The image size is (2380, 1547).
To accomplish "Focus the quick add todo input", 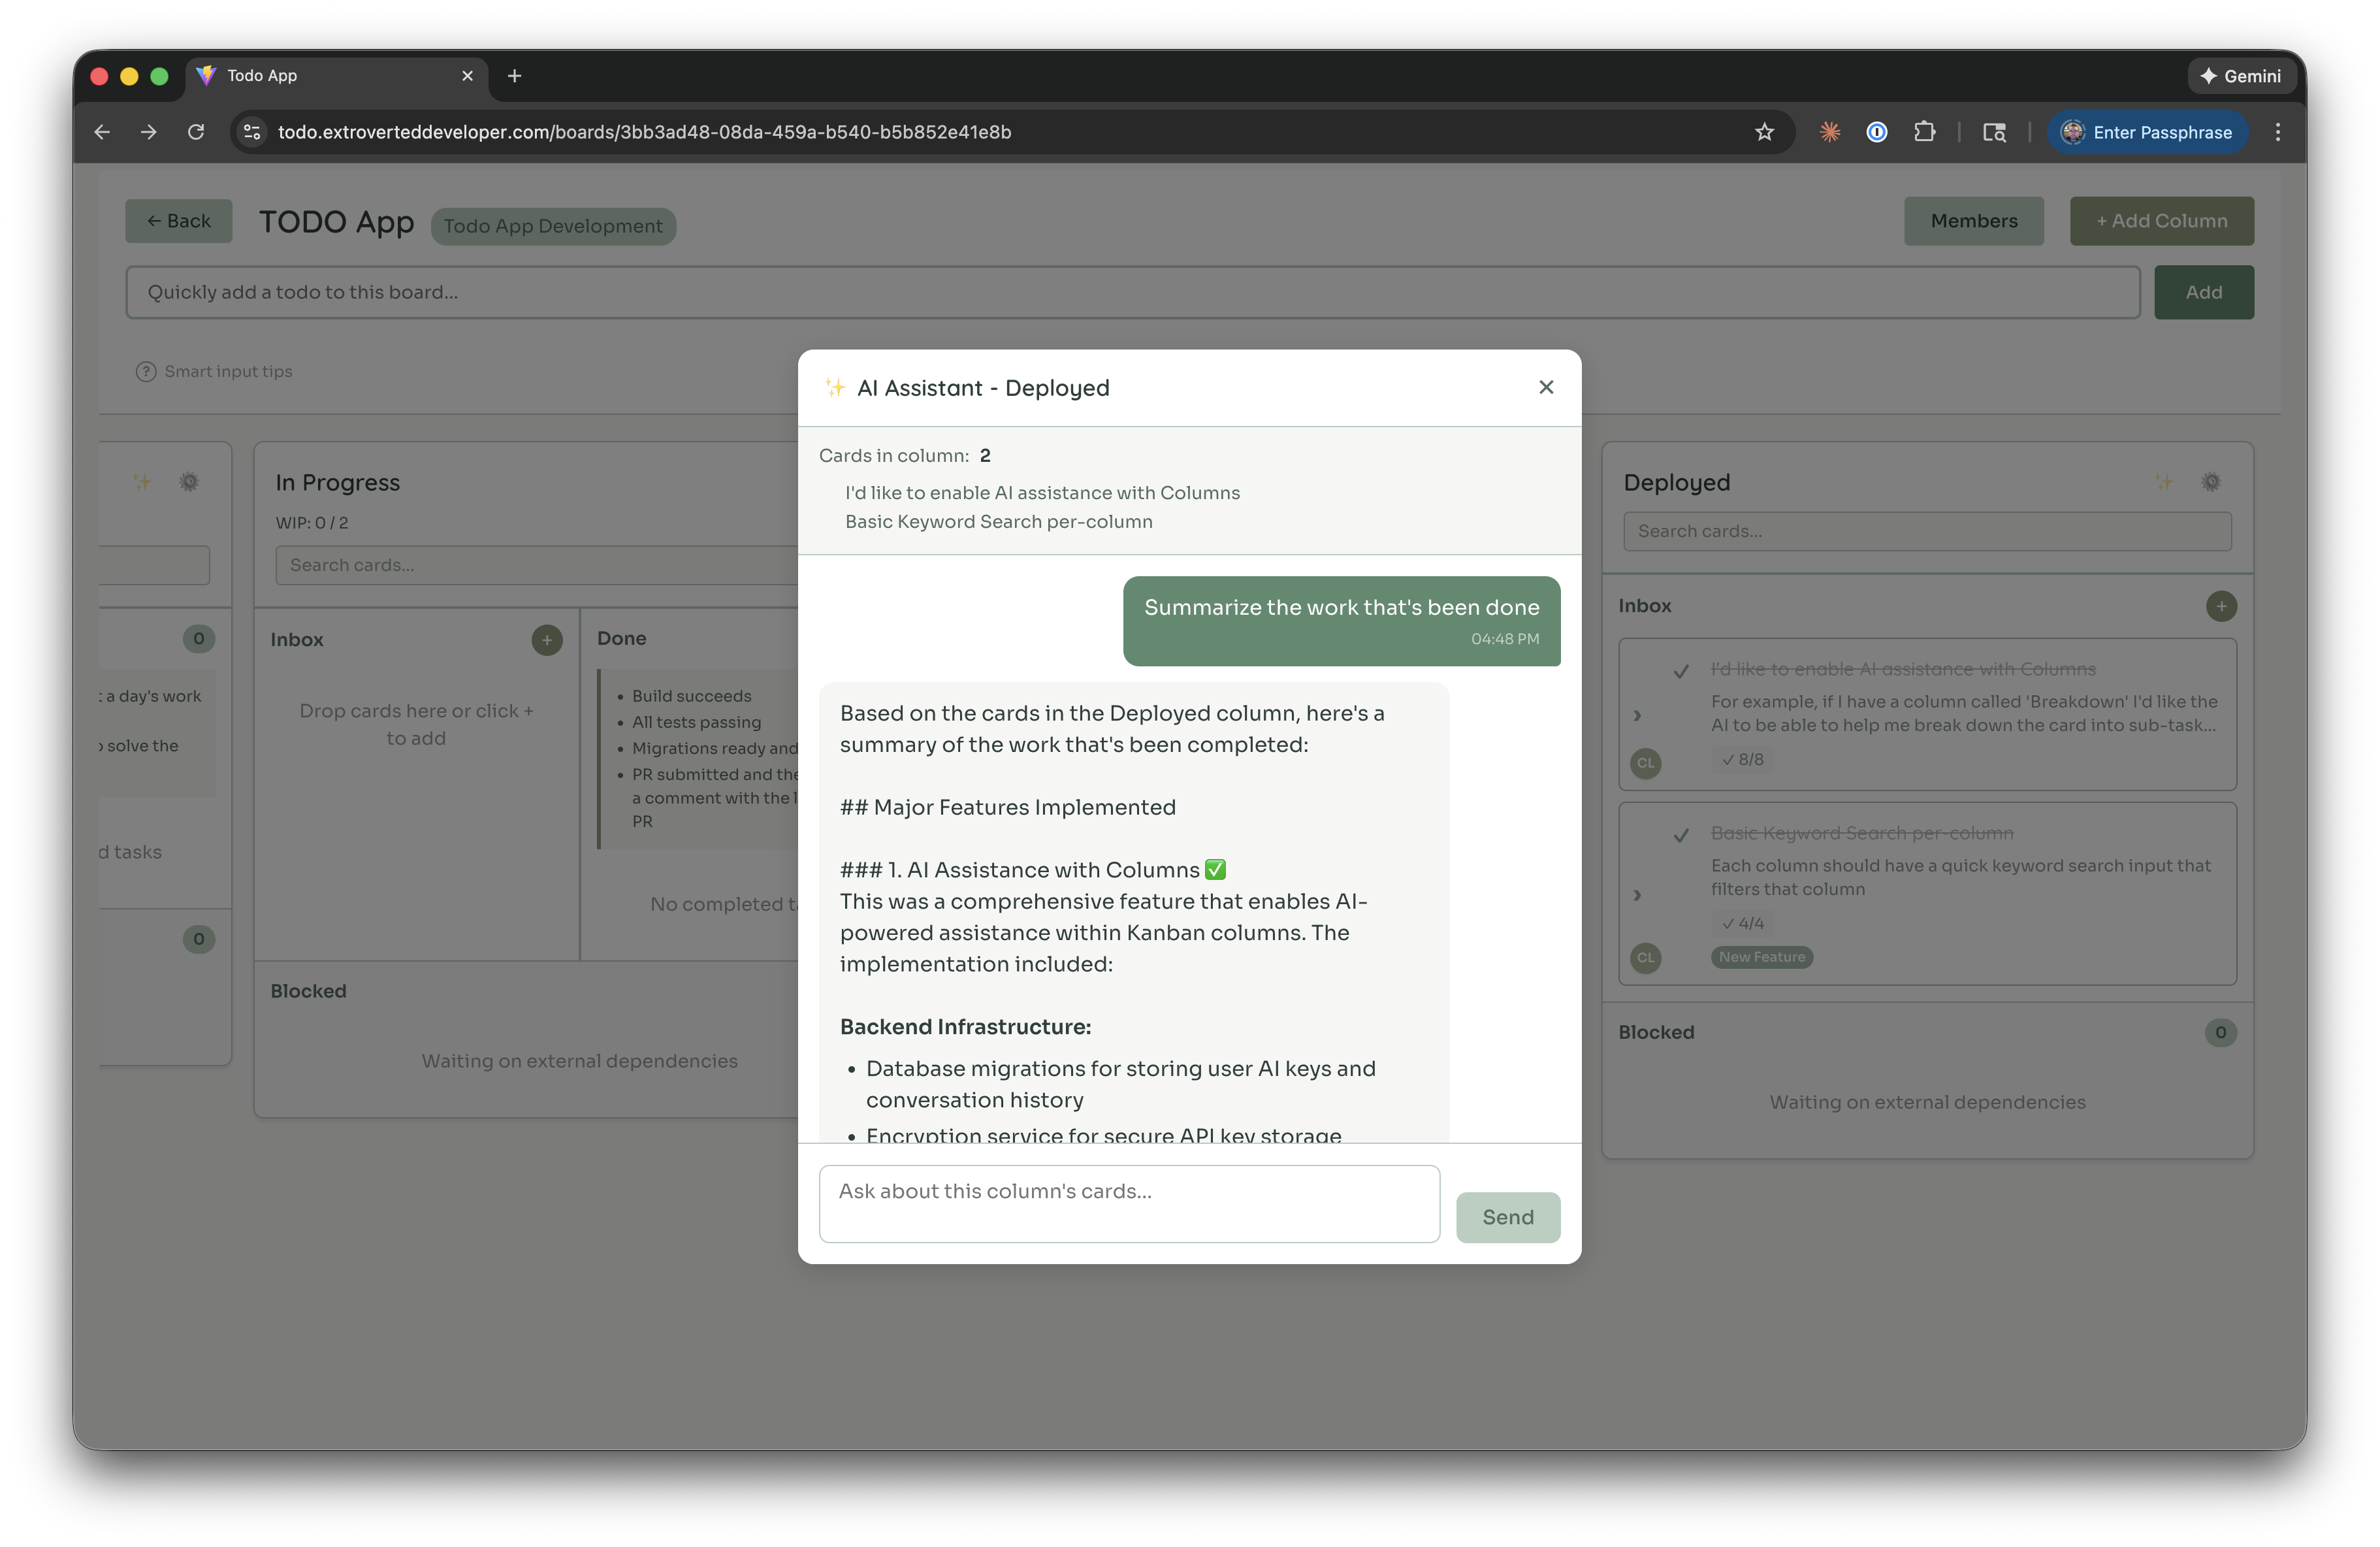I will [1132, 292].
